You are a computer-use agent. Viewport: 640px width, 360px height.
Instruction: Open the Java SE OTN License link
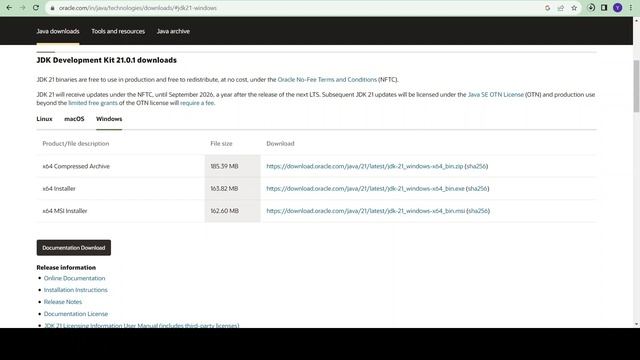496,94
